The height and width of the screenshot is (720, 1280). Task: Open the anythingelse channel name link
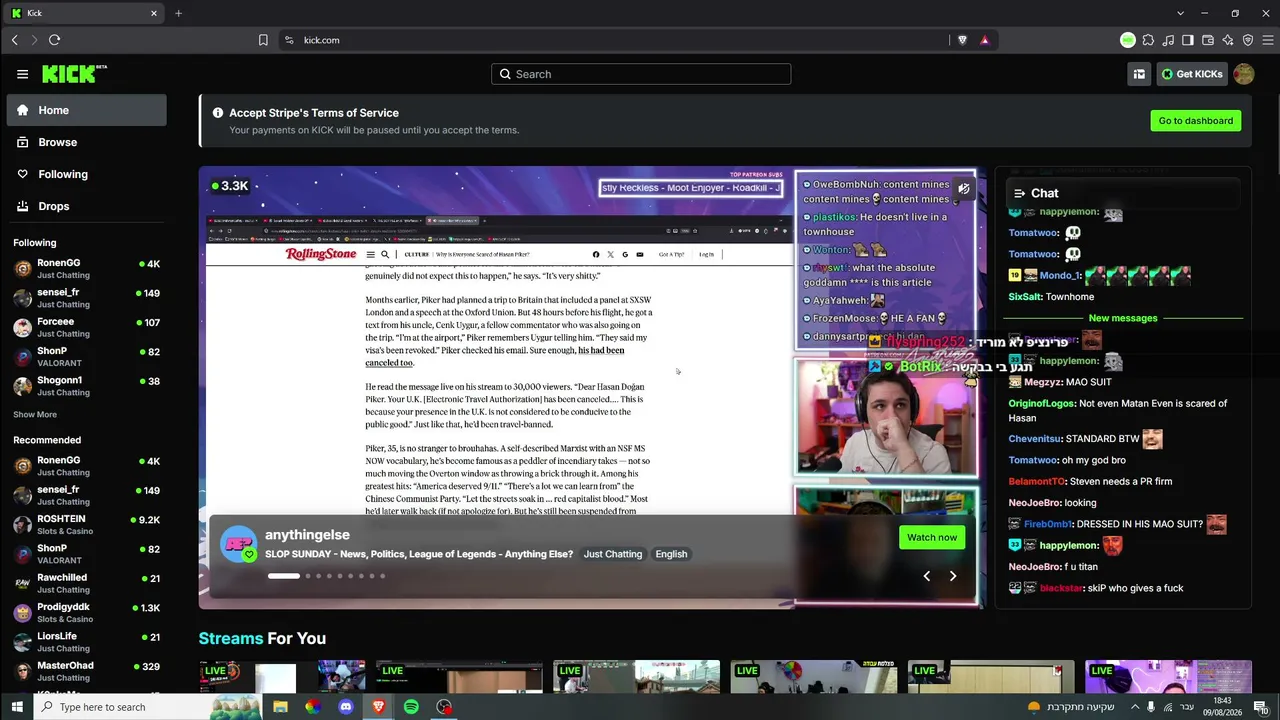[x=307, y=535]
